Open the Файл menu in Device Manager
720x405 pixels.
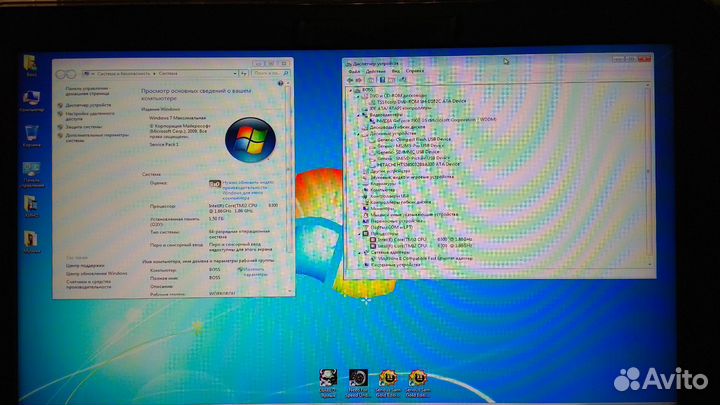point(354,71)
